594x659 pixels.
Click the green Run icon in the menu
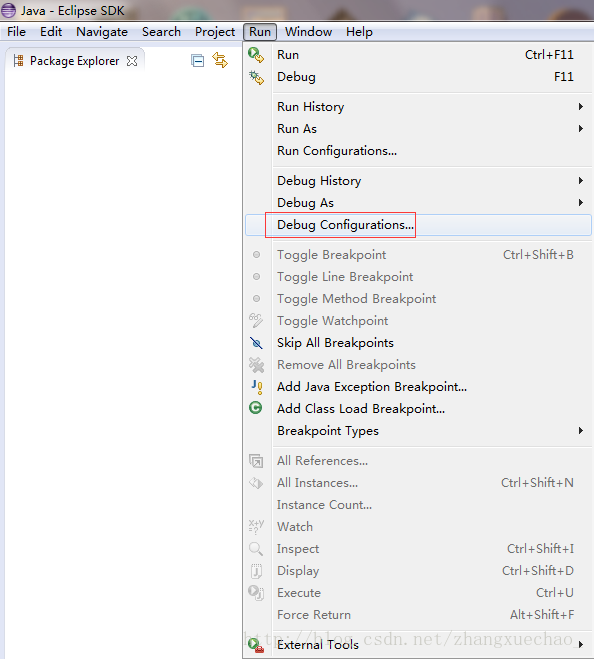tap(256, 55)
